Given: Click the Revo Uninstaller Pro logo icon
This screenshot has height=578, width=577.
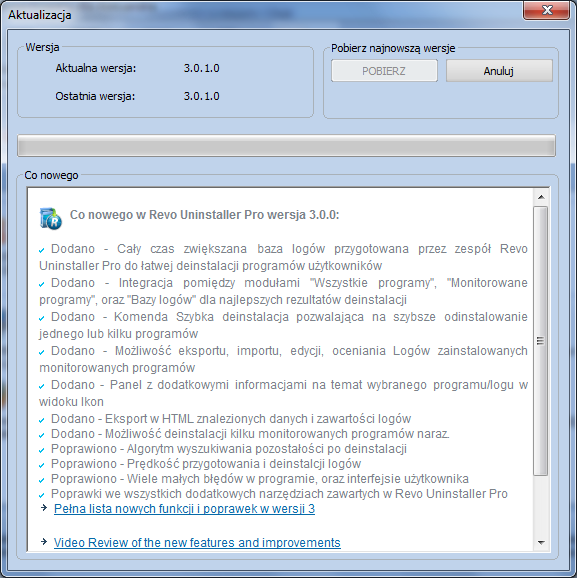Looking at the screenshot, I should 51,219.
